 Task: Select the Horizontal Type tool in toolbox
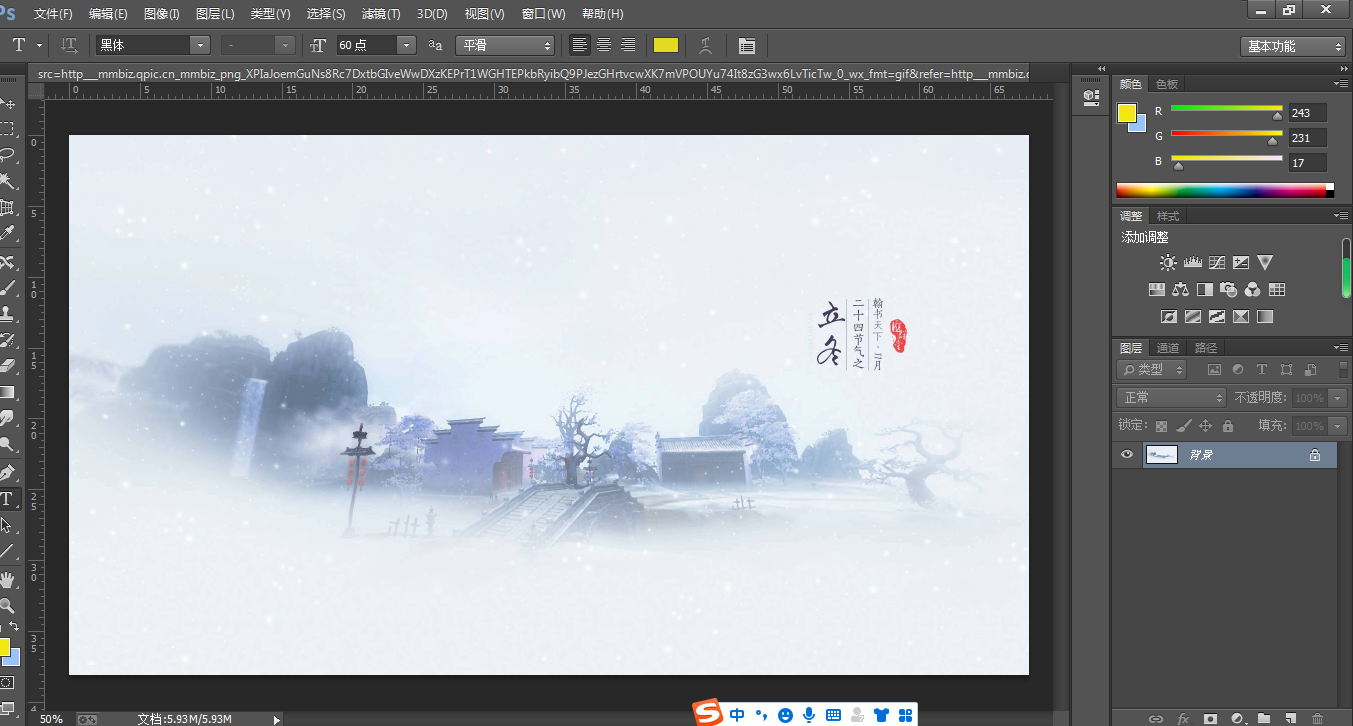point(8,498)
